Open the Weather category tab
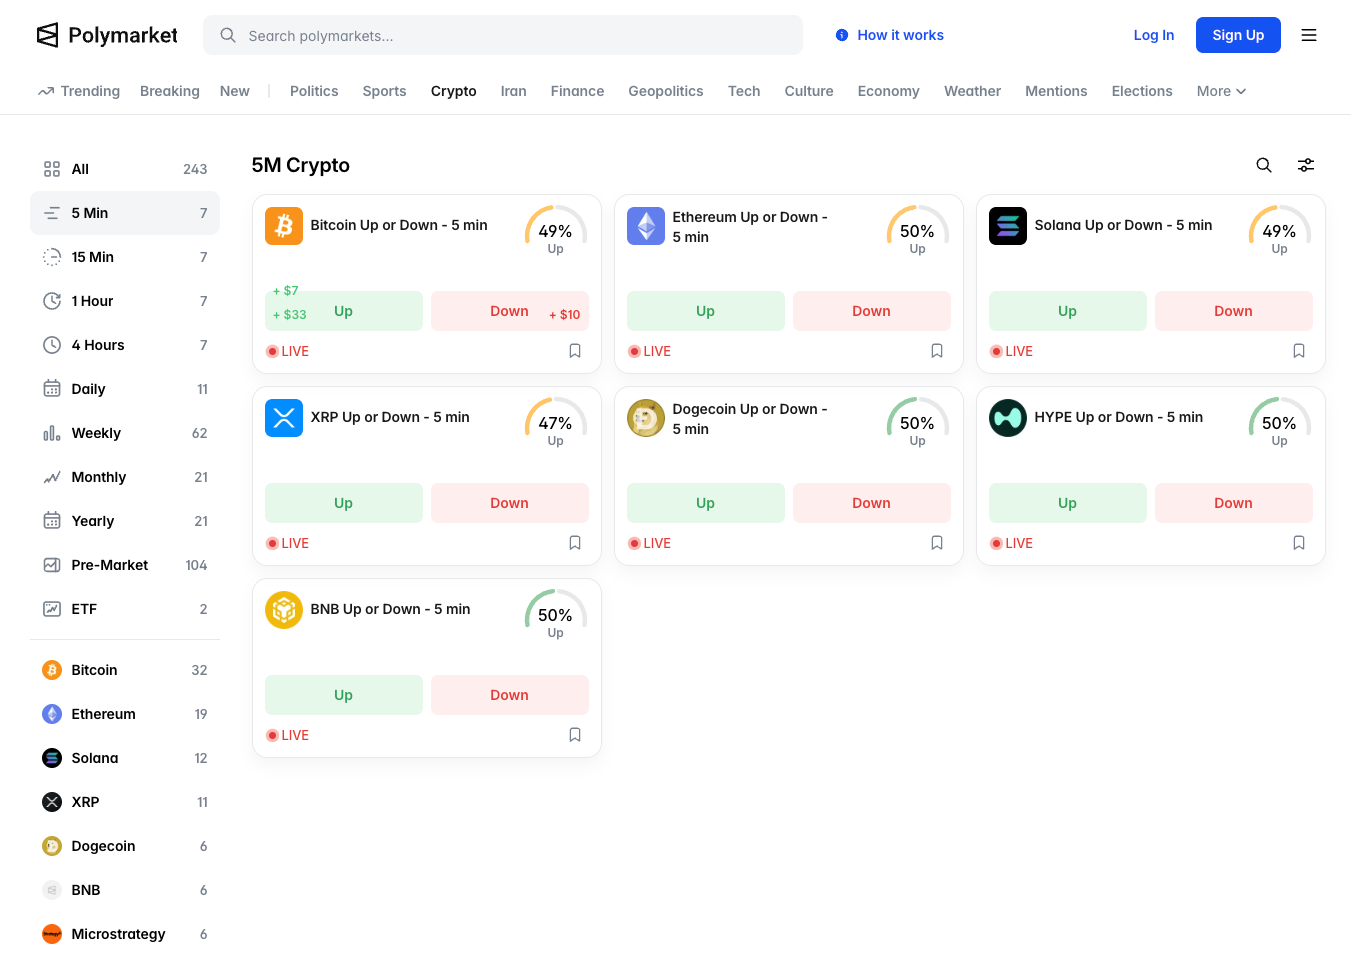The height and width of the screenshot is (965, 1351). [x=972, y=91]
